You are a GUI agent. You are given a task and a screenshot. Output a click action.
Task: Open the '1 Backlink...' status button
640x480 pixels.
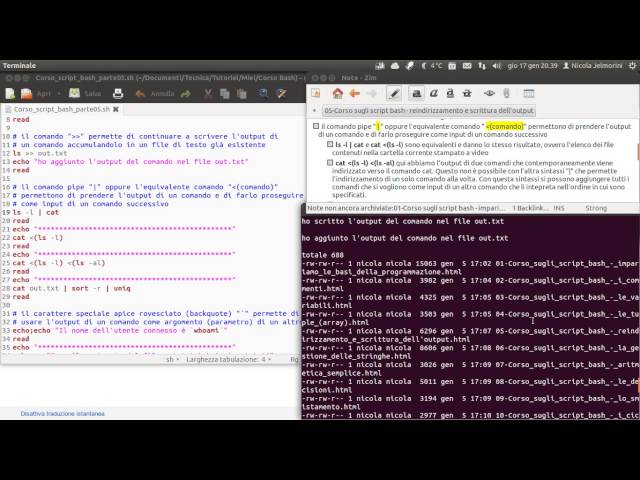[529, 208]
